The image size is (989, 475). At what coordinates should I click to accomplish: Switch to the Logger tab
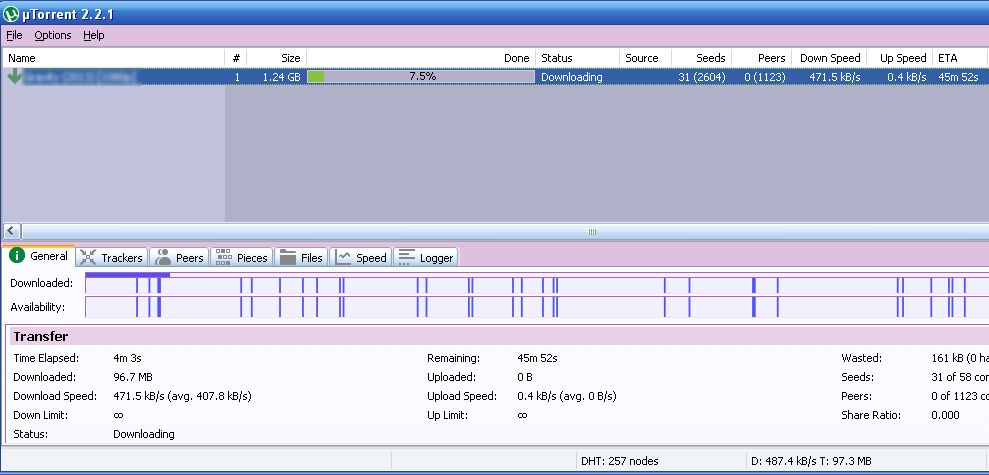(x=426, y=257)
